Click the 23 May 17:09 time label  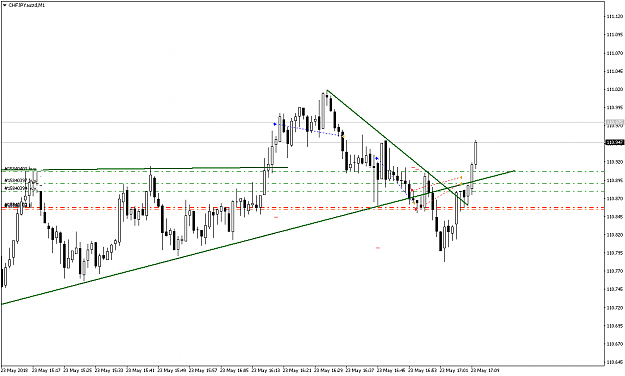pos(485,370)
